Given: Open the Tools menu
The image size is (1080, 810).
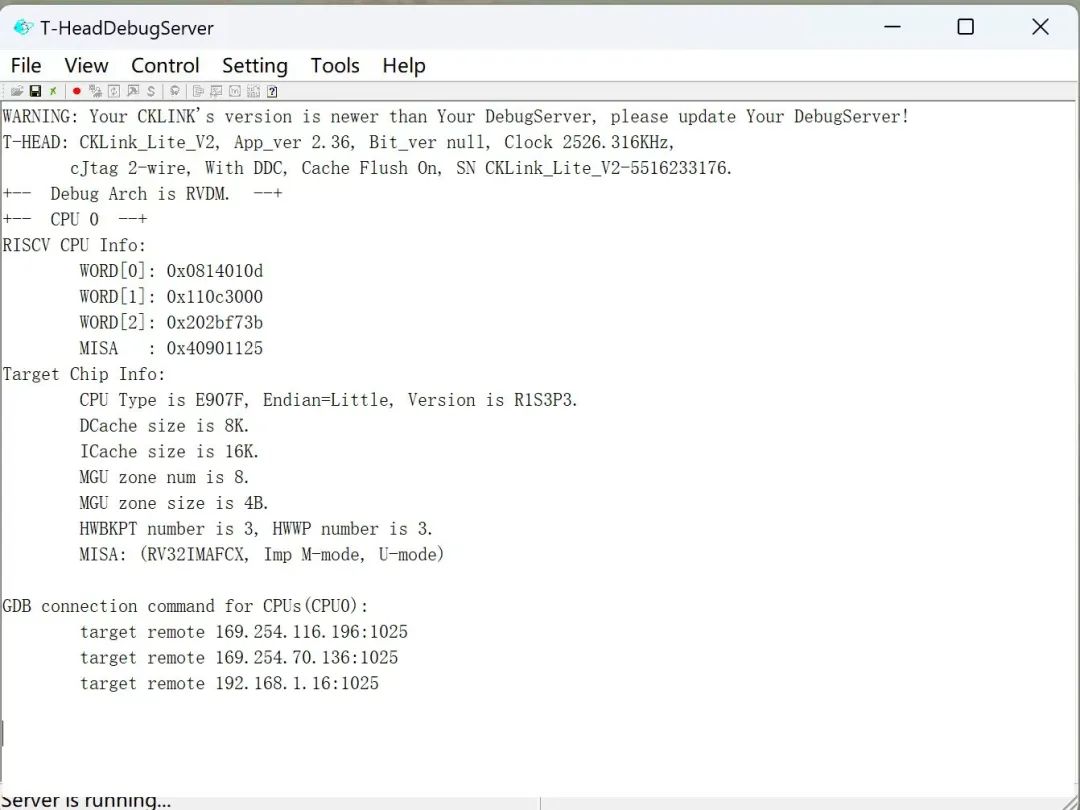Looking at the screenshot, I should 334,65.
